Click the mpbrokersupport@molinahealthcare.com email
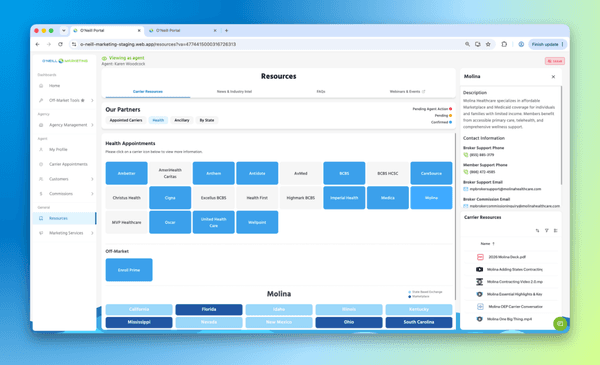Screen dimensions: 600x365 point(505,189)
